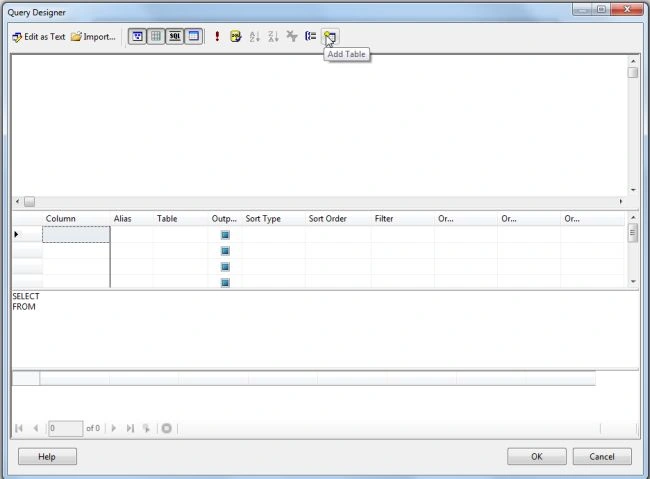Click the Add Table toolbar icon
The width and height of the screenshot is (650, 479).
coord(330,36)
